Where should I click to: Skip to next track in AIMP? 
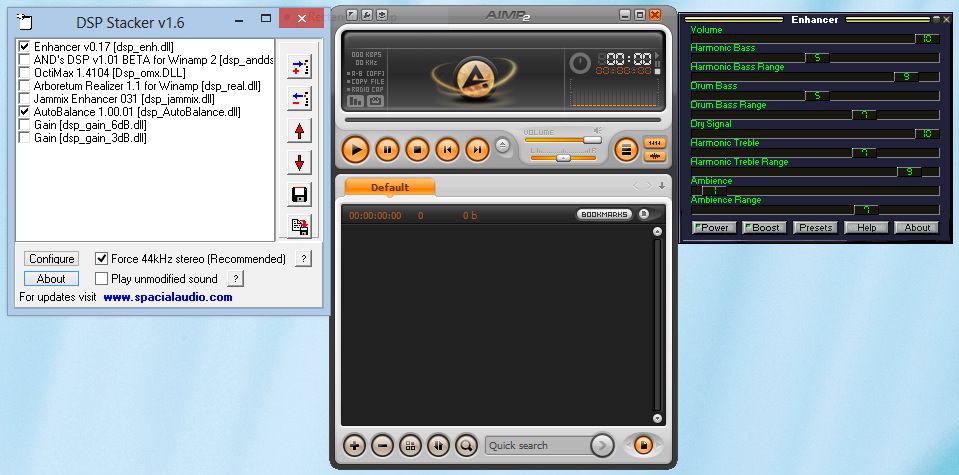tap(477, 149)
